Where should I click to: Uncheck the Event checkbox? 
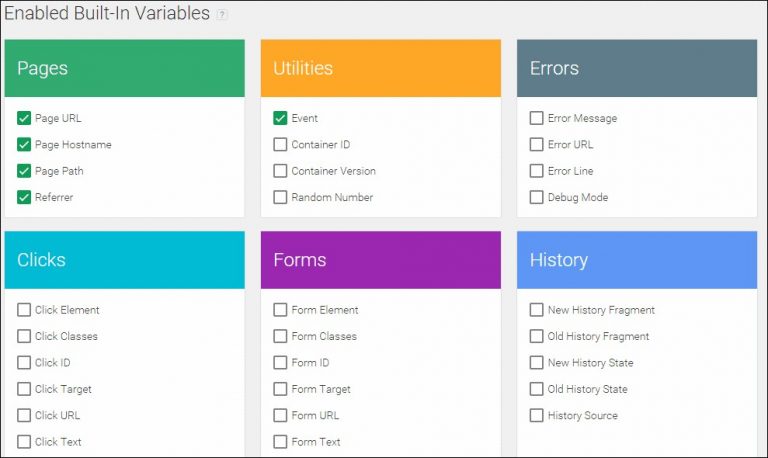pos(280,118)
